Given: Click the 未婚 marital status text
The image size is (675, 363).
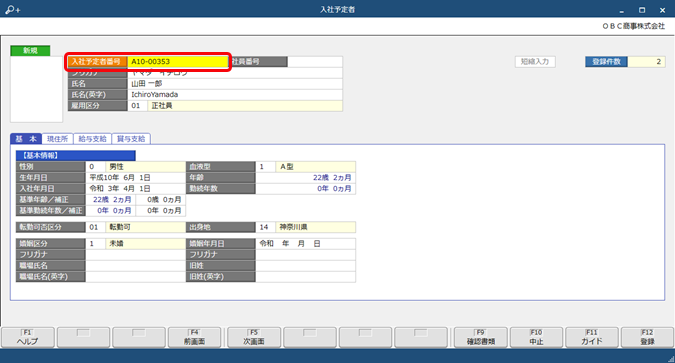Looking at the screenshot, I should click(116, 244).
